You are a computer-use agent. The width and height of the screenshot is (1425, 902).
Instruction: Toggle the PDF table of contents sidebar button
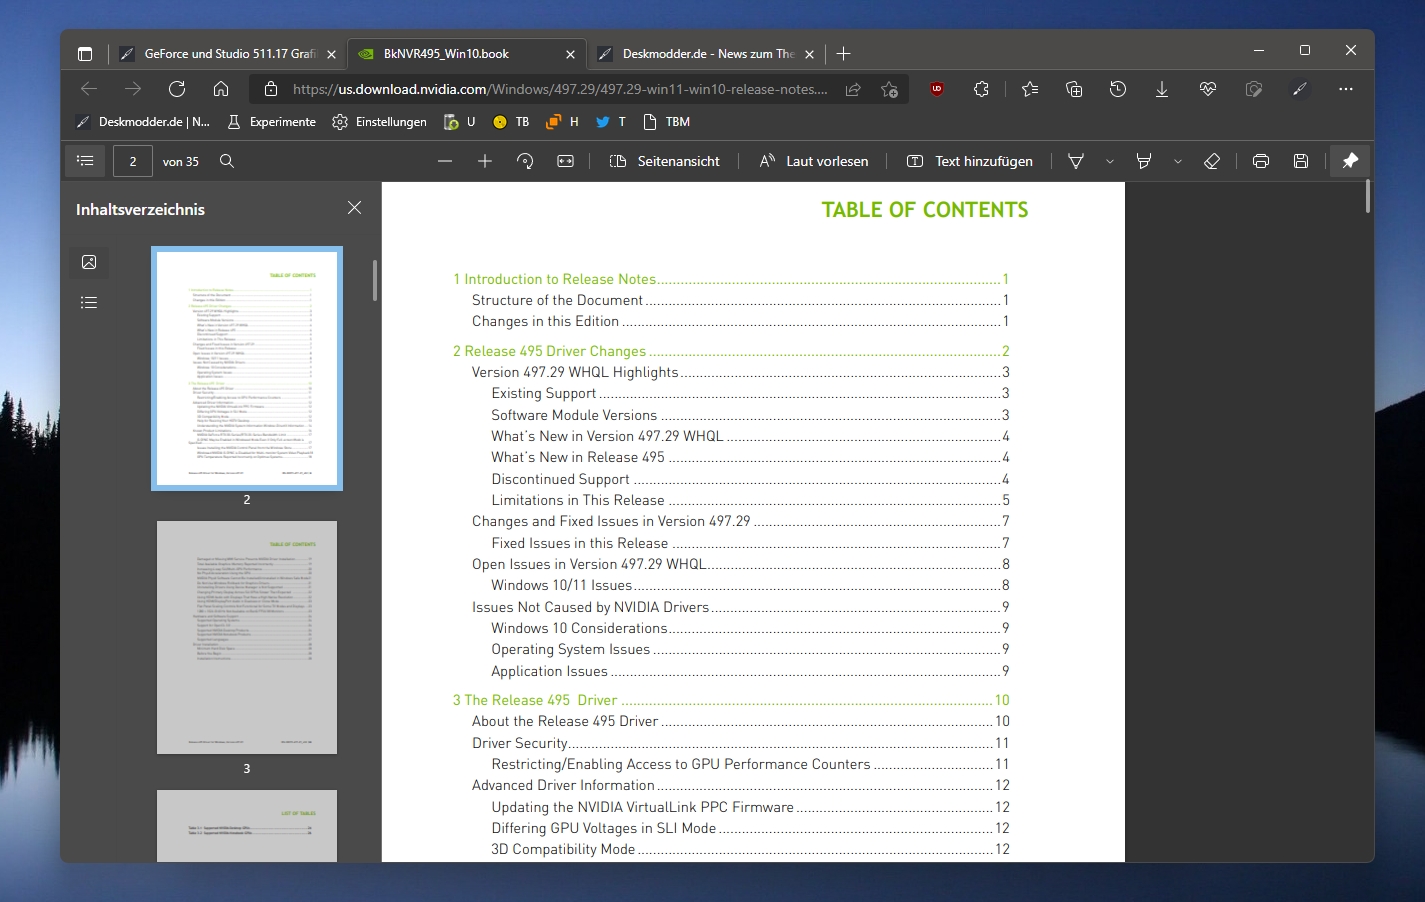[85, 161]
